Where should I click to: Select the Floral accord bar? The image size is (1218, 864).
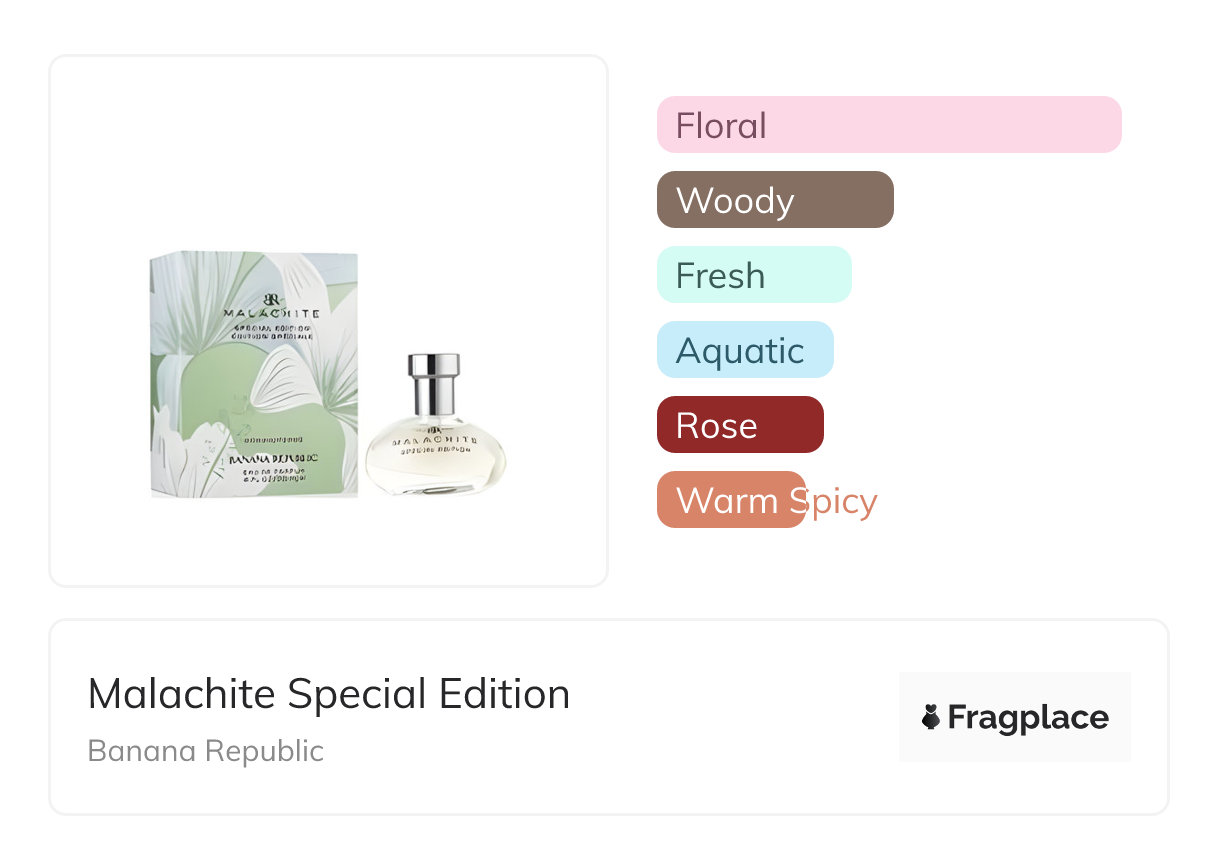(x=888, y=125)
